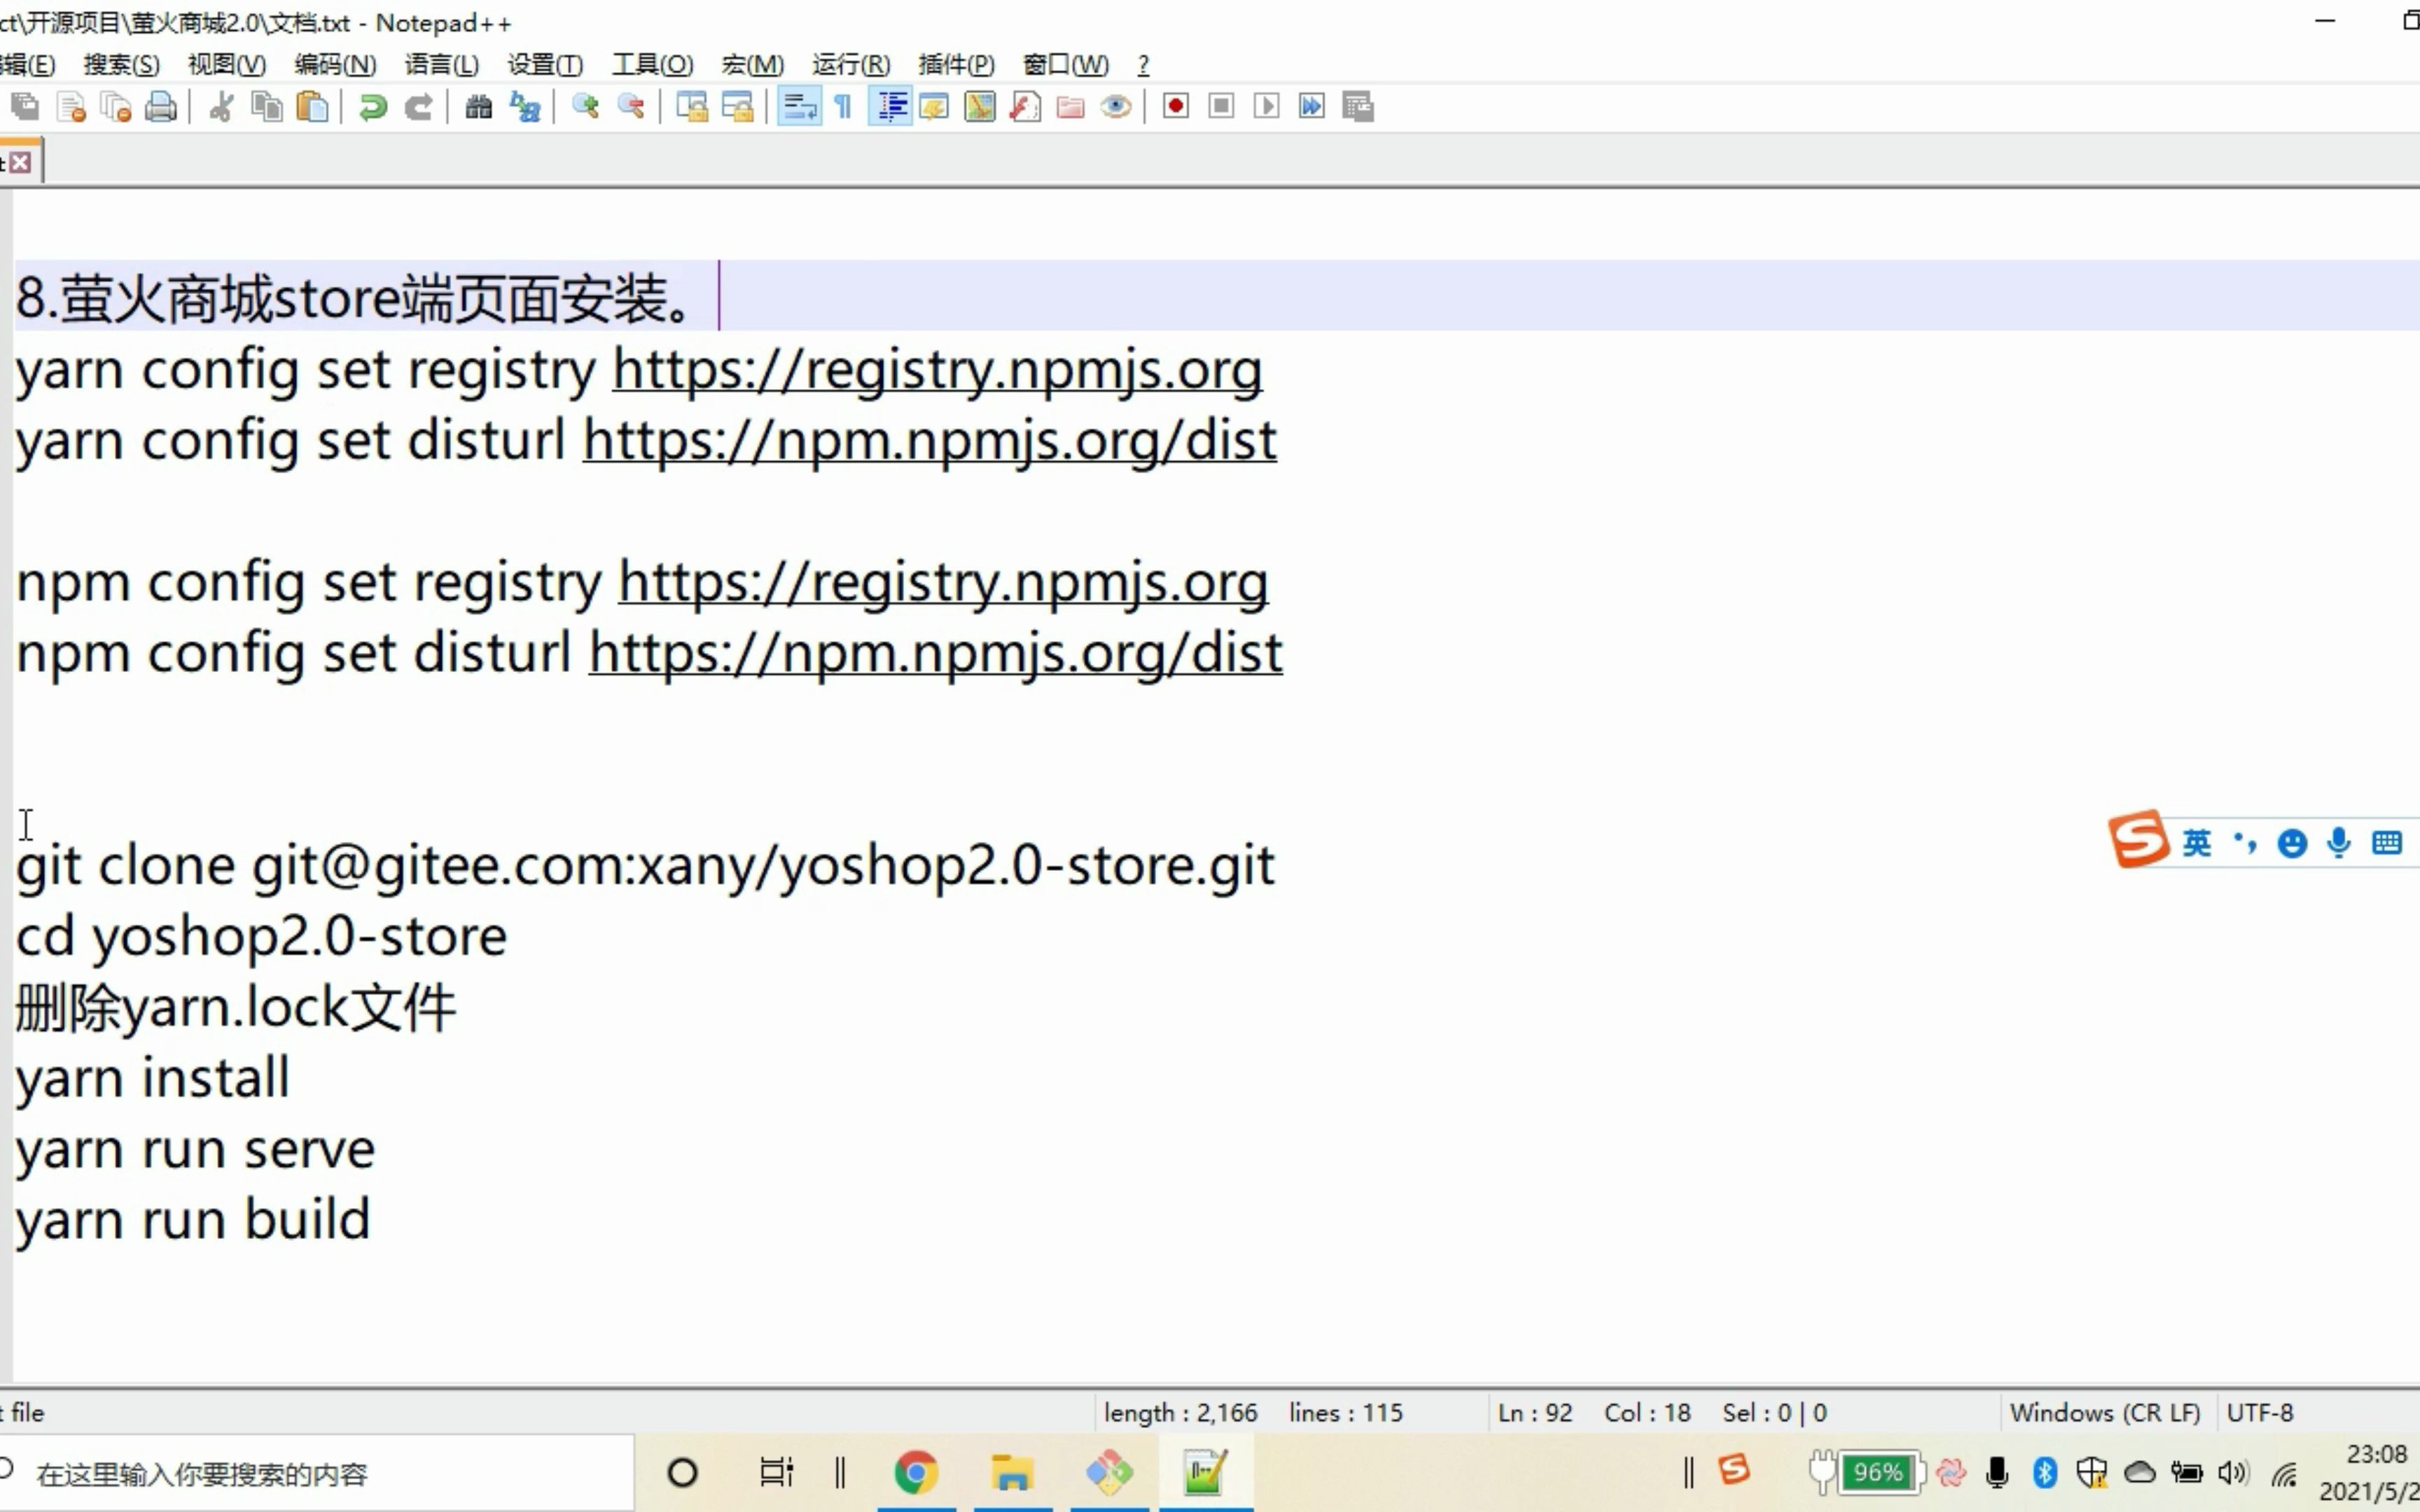
Task: Click the Save All toolbar icon
Action: 25,106
